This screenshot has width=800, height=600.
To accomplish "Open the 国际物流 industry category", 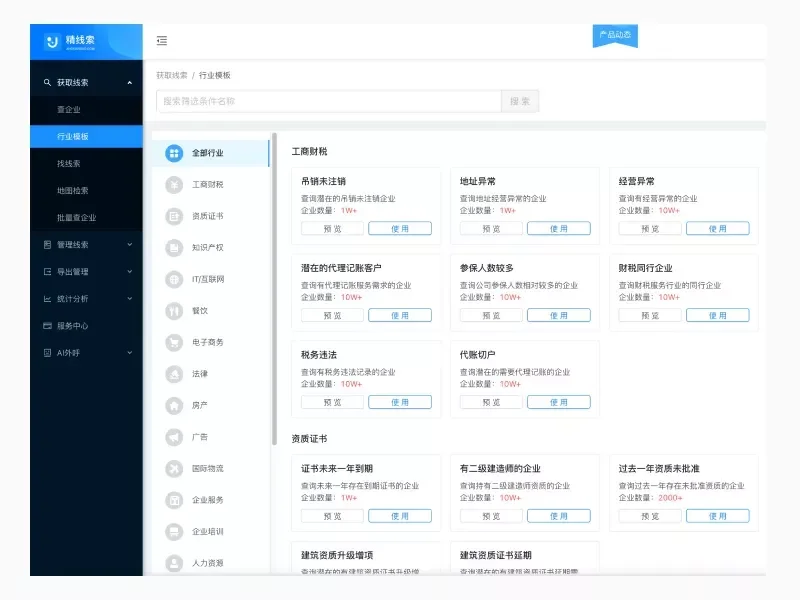I will coord(173,468).
